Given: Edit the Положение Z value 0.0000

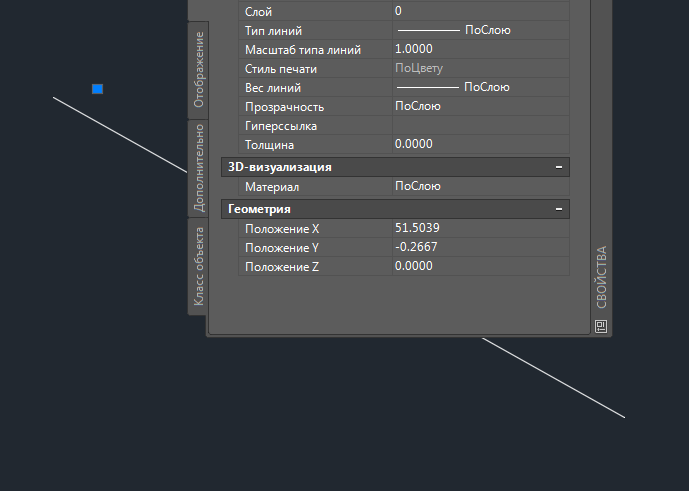Looking at the screenshot, I should (x=481, y=266).
